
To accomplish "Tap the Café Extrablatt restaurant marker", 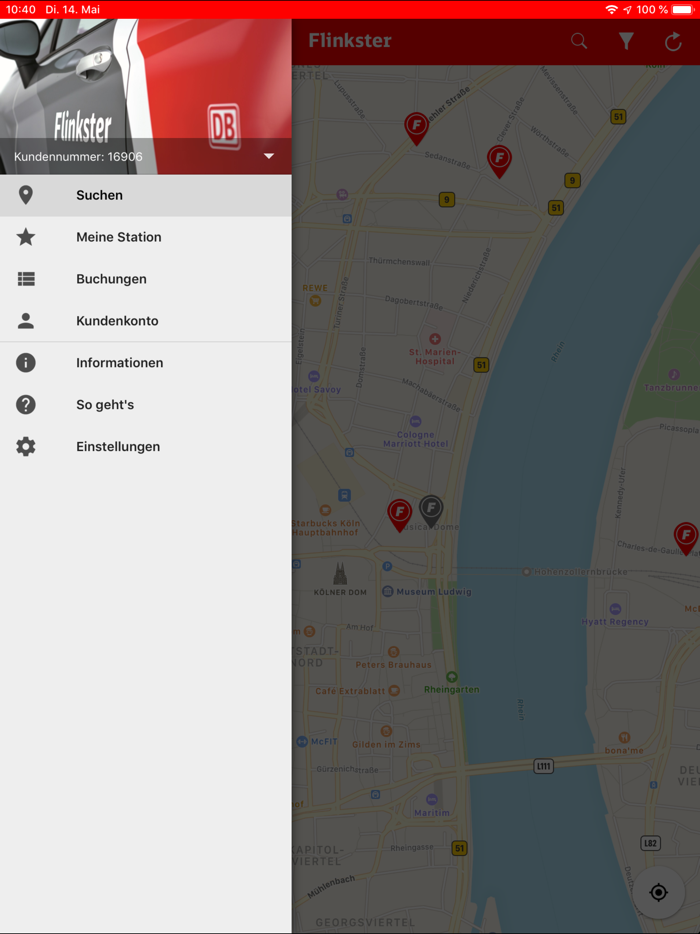I will [394, 690].
